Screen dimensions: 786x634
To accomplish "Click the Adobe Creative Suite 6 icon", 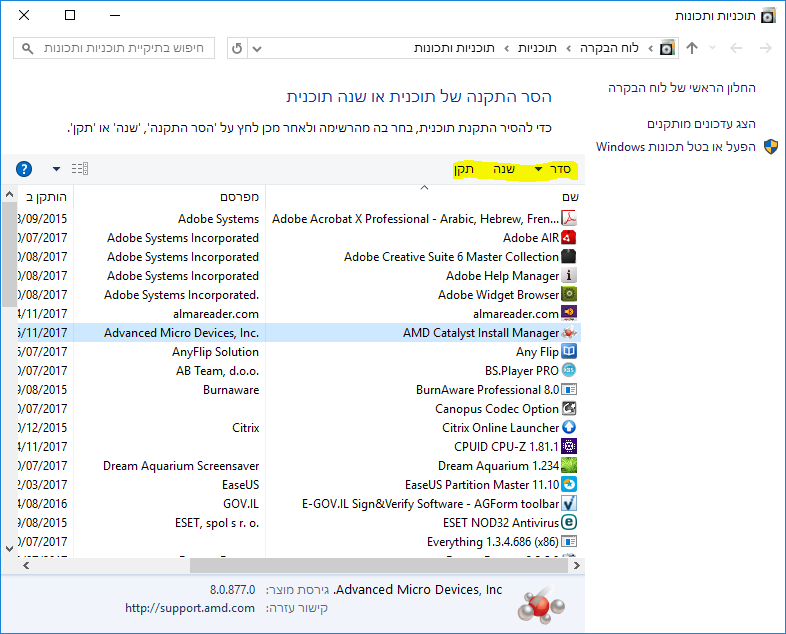I will coord(569,257).
